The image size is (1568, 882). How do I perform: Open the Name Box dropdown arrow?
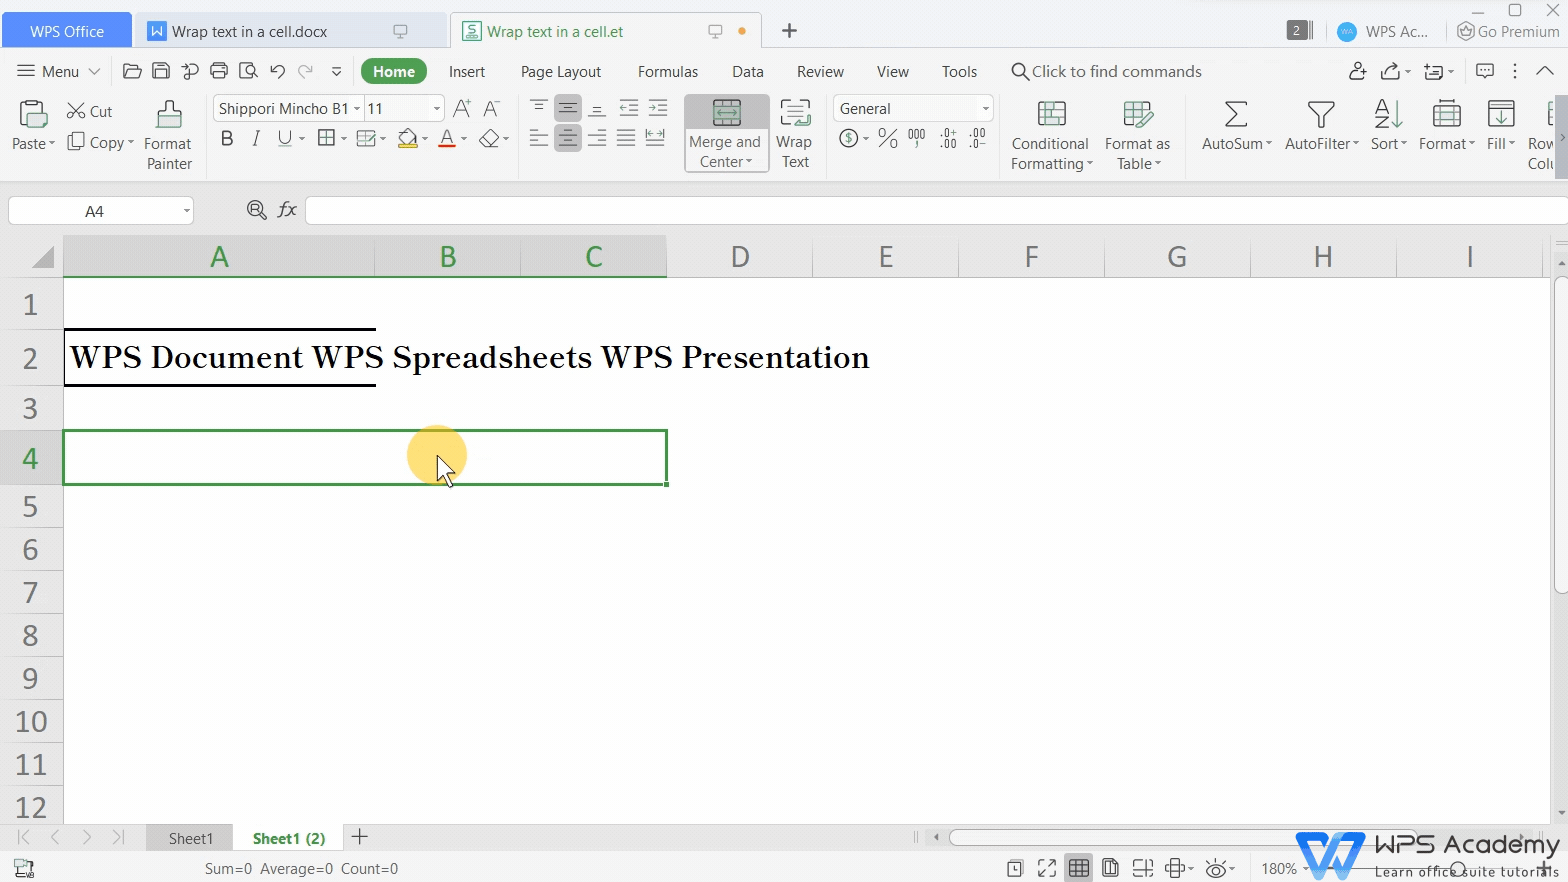pos(187,211)
